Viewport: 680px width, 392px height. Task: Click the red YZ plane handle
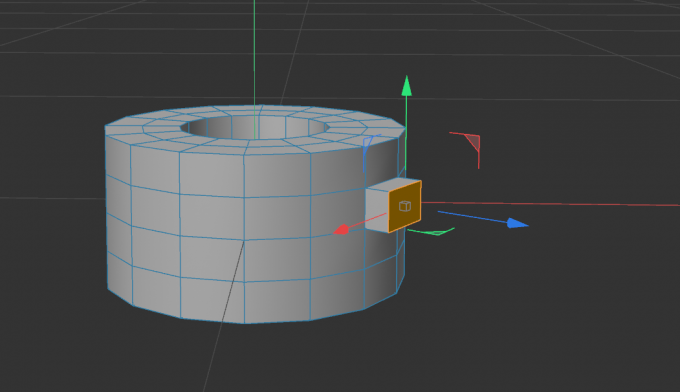[471, 142]
